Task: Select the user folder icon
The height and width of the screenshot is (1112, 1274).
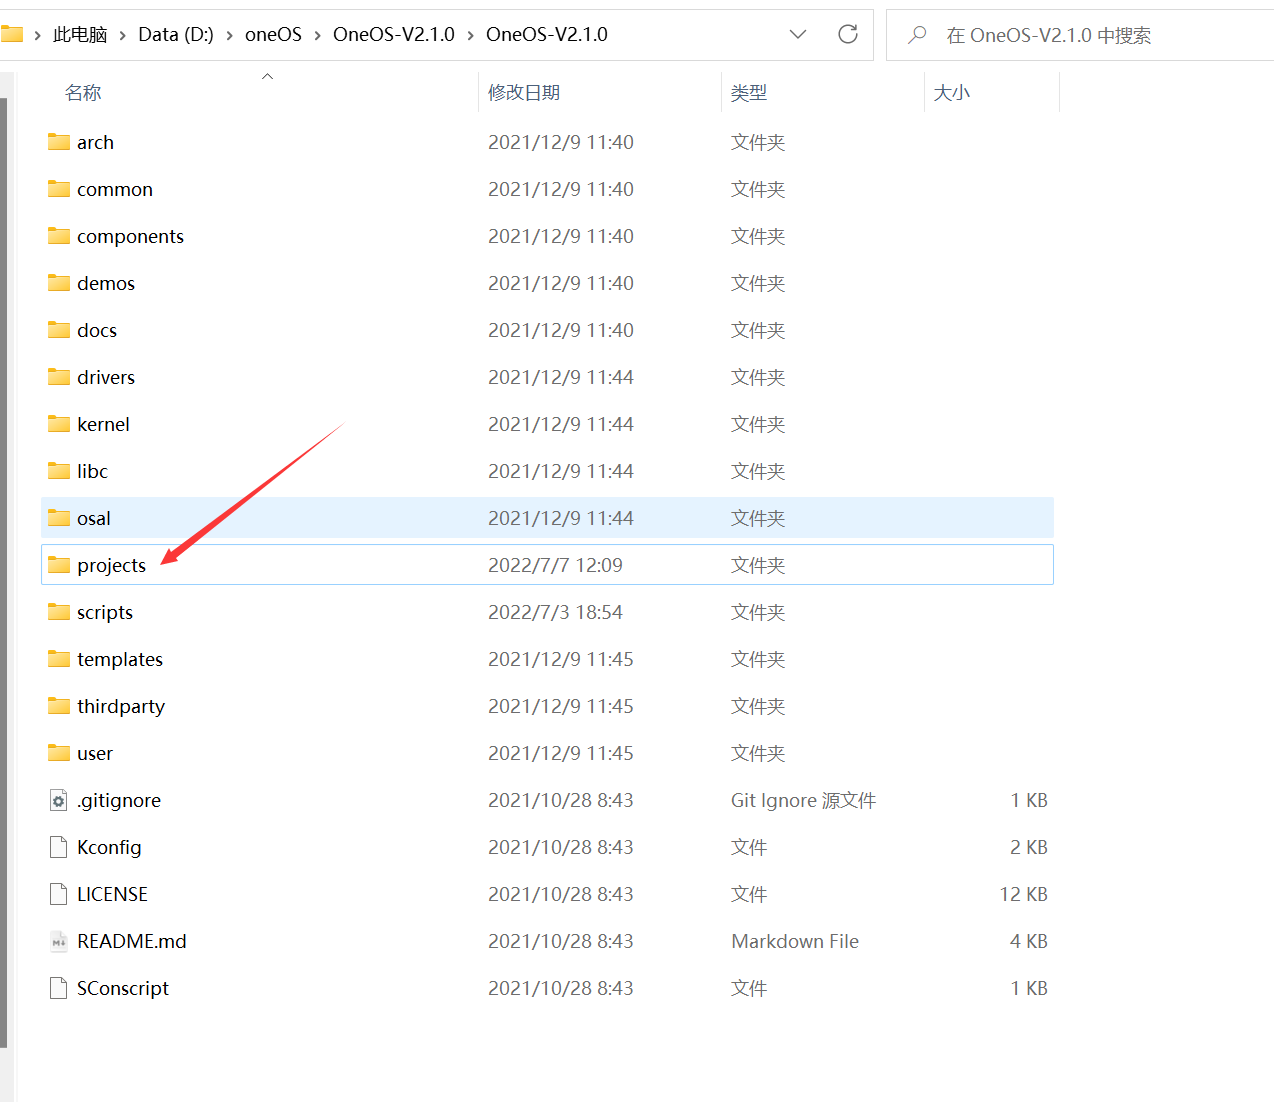Action: (x=59, y=753)
